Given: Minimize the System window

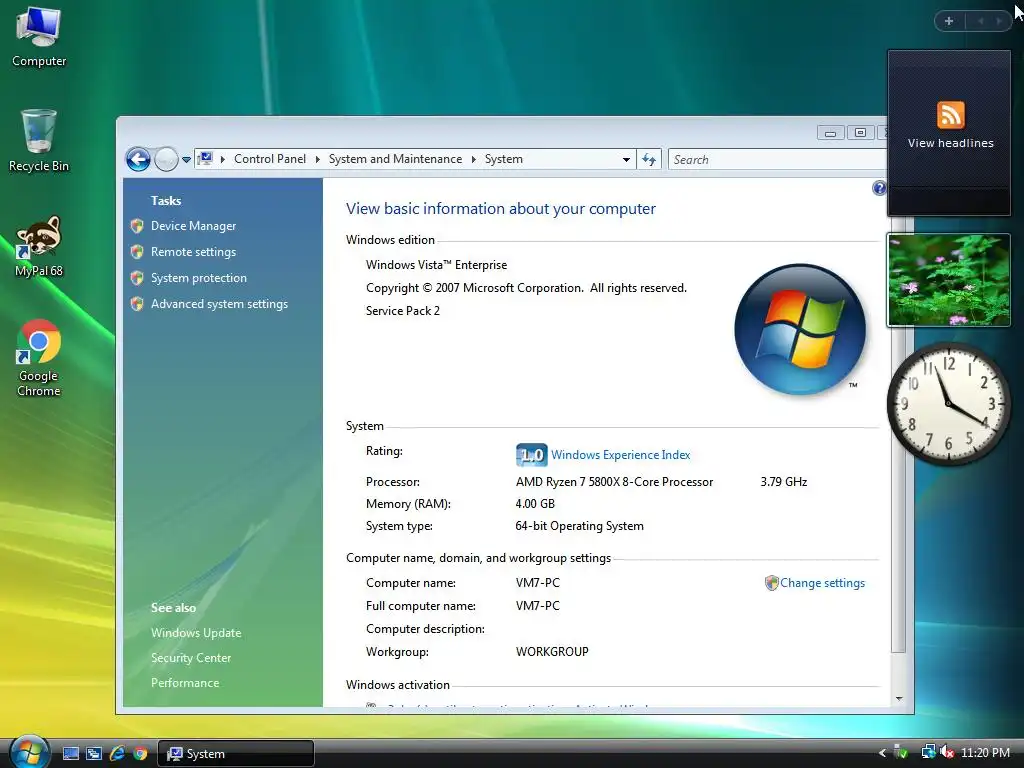Looking at the screenshot, I should coord(830,133).
